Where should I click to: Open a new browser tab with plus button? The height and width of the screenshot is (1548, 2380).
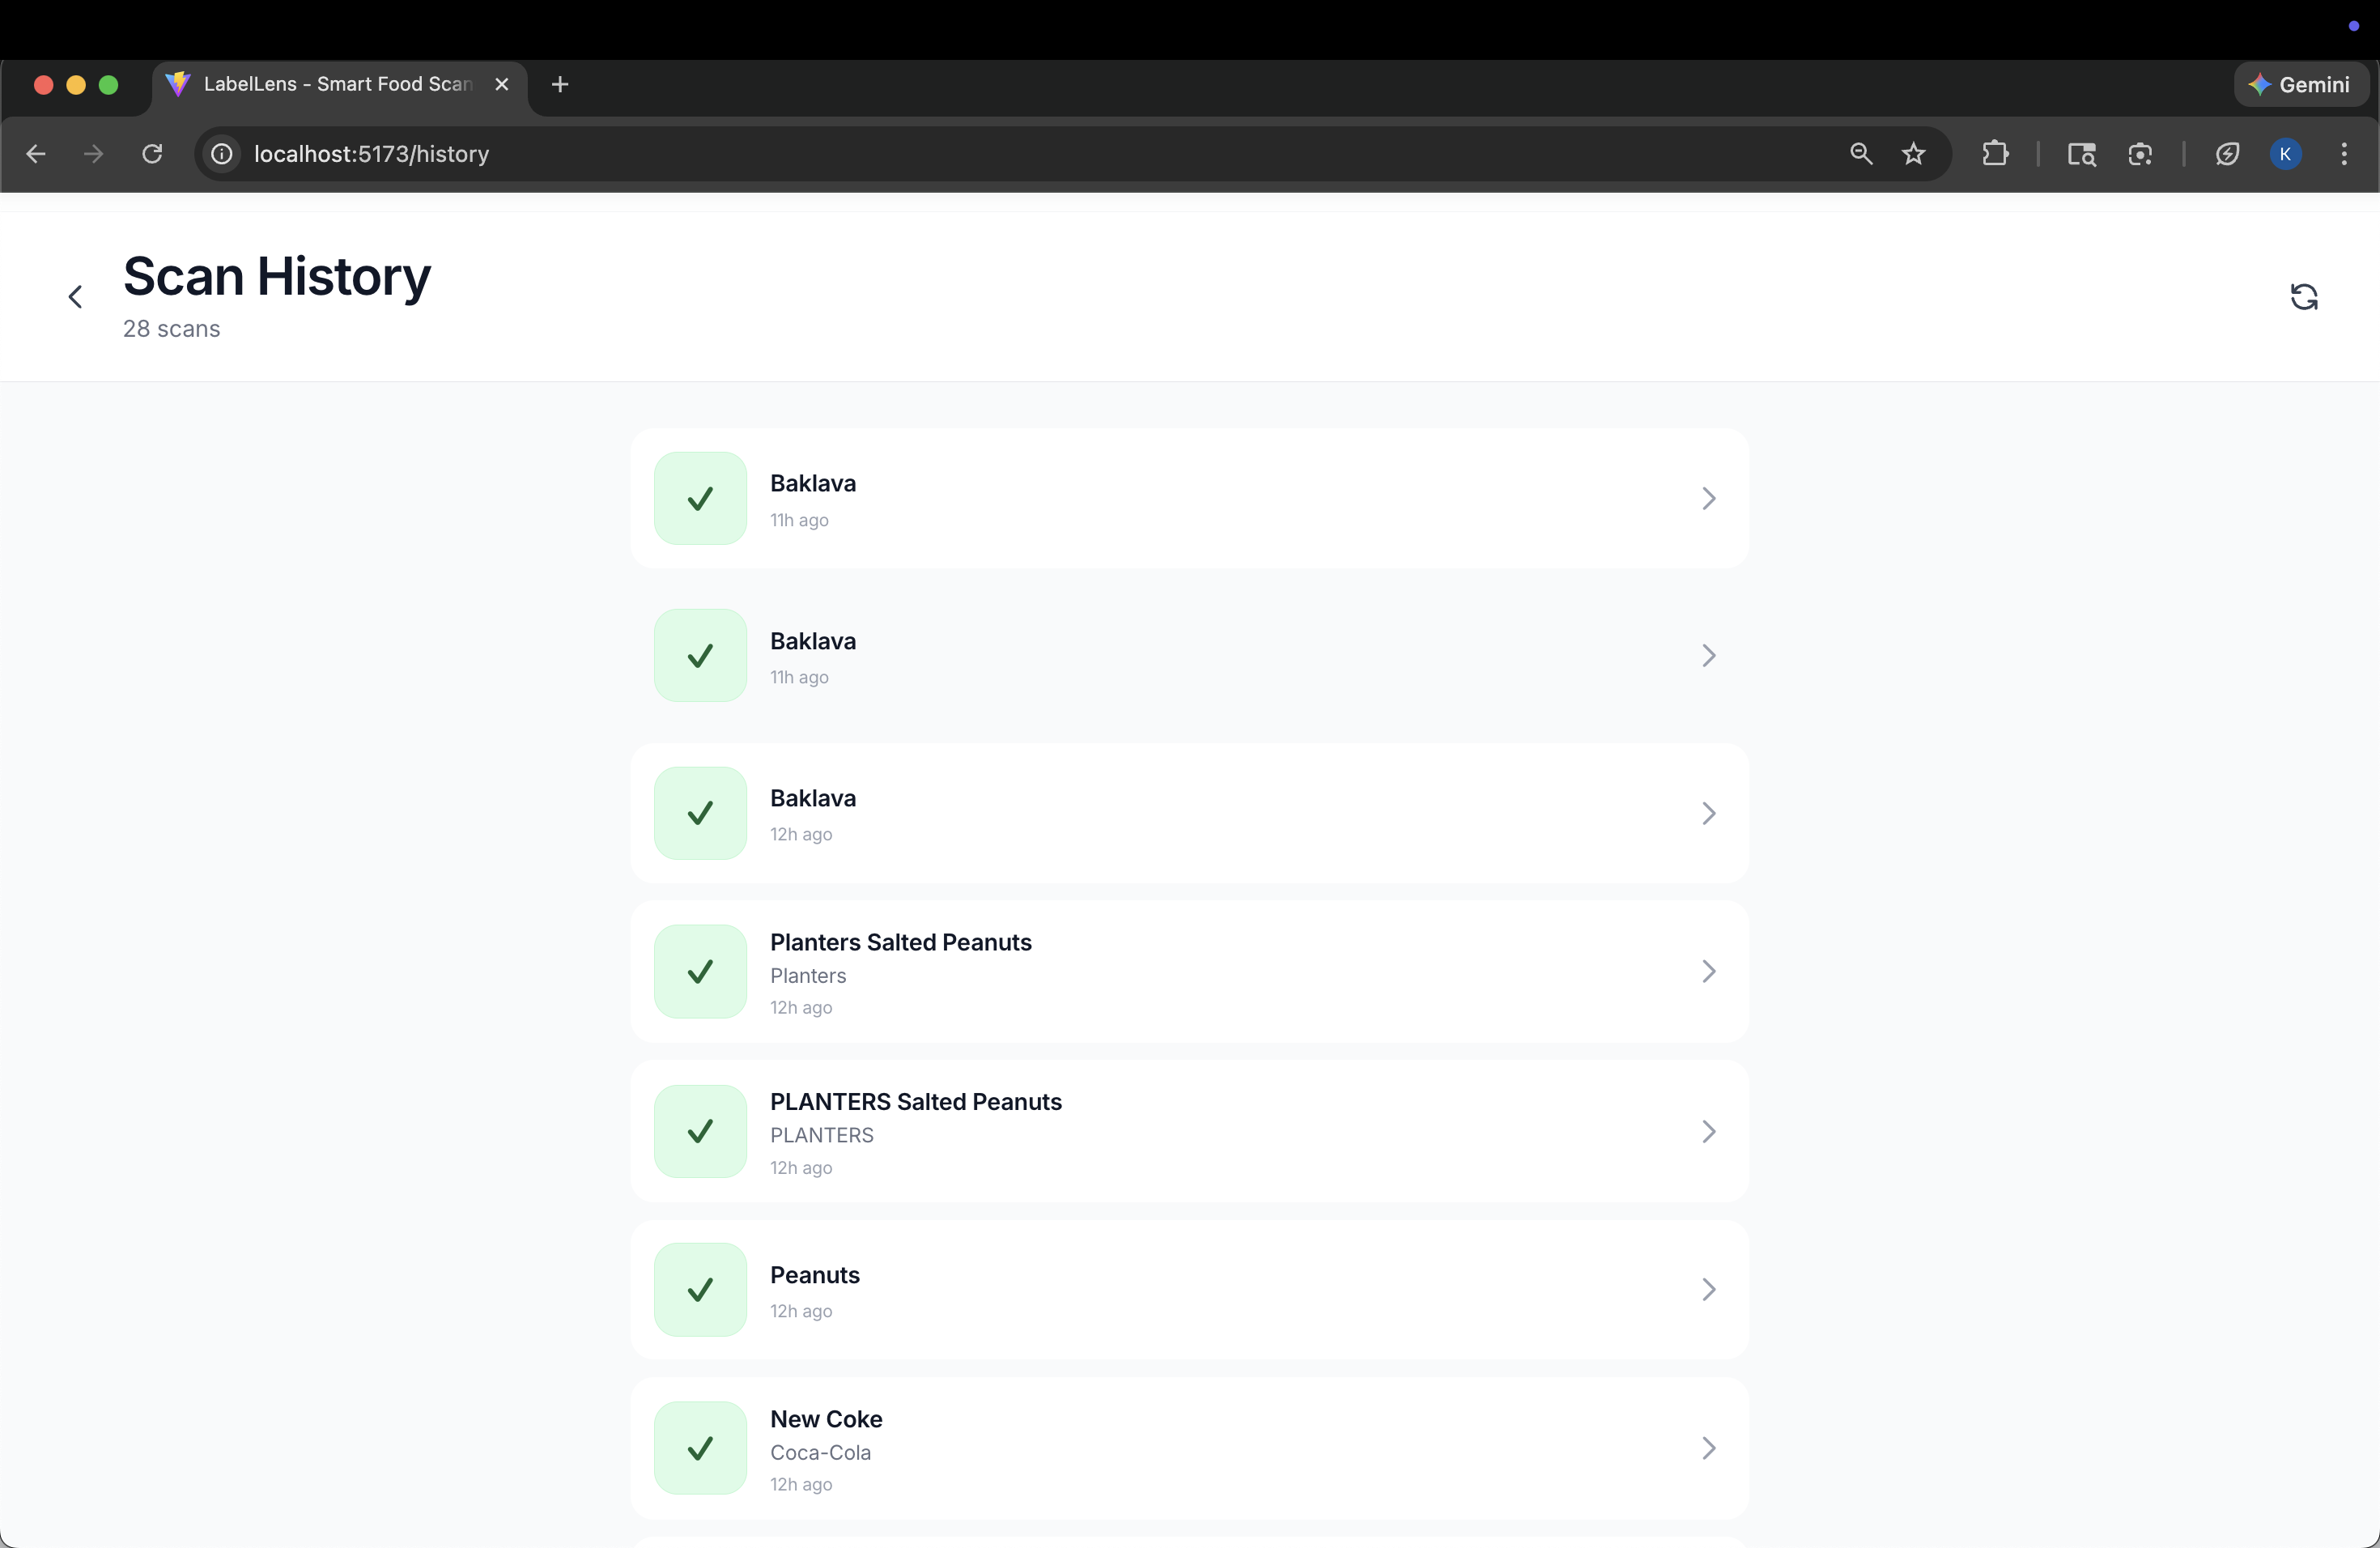[x=560, y=85]
